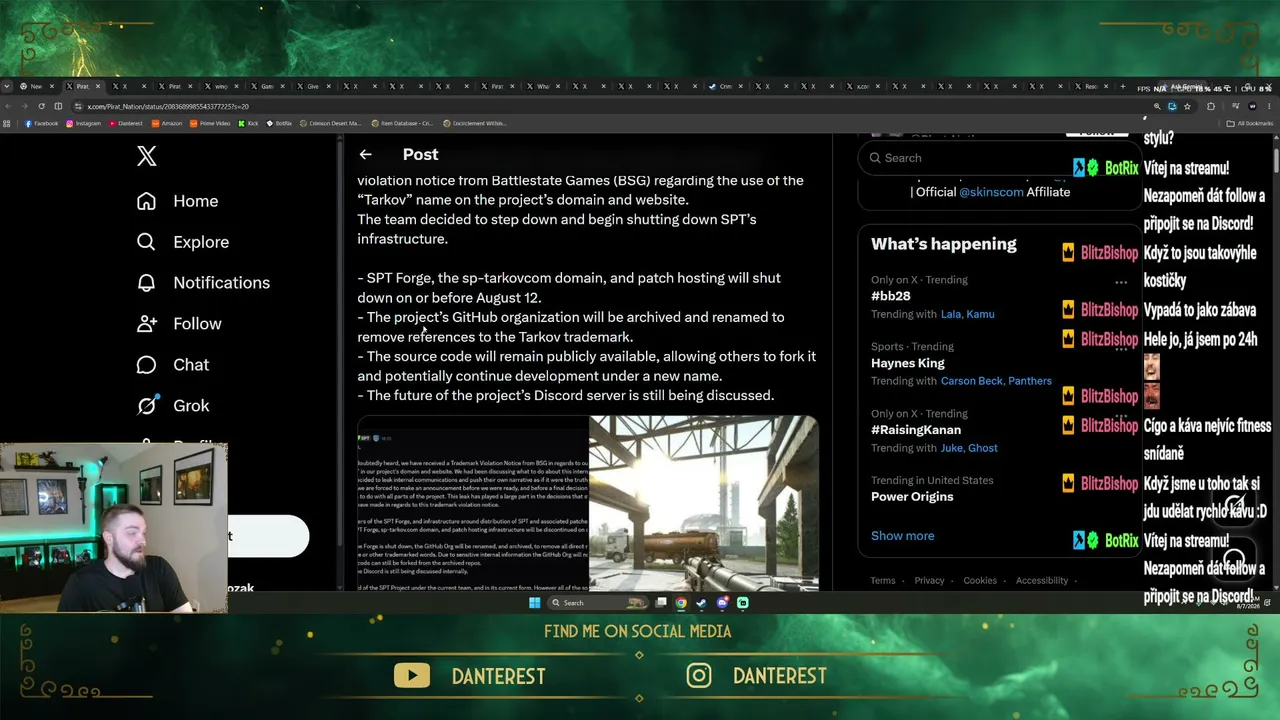Open Notifications in X sidebar

click(x=203, y=283)
